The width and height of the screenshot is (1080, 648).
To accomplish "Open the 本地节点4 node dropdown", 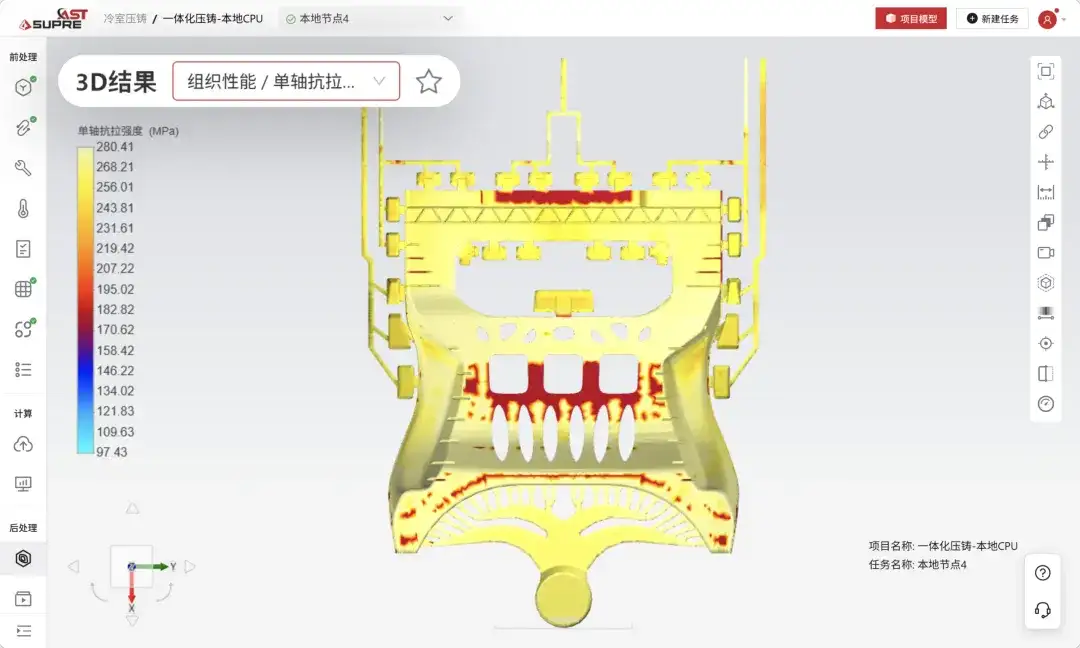I will coord(370,19).
